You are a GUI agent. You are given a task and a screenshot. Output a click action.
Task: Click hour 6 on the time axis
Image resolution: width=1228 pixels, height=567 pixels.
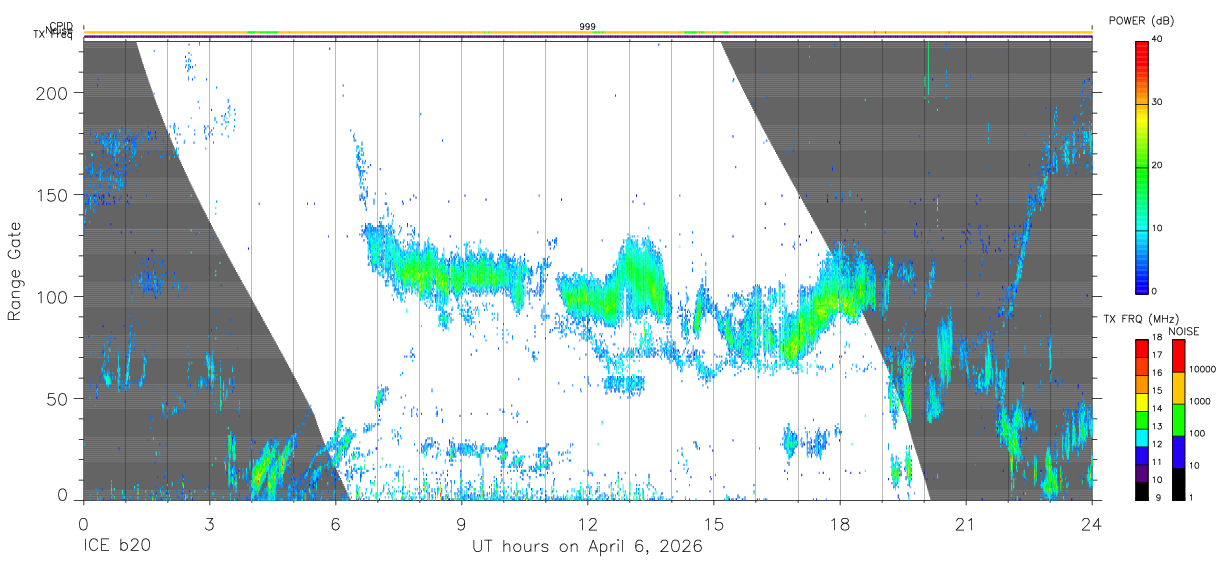pos(336,524)
